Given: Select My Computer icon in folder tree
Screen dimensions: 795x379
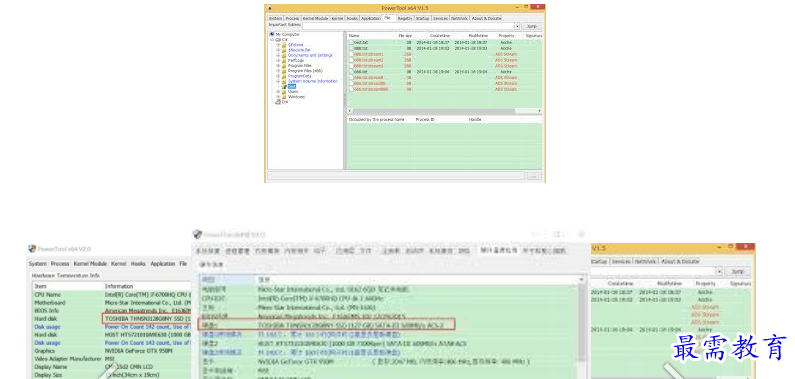Looking at the screenshot, I should (x=272, y=34).
